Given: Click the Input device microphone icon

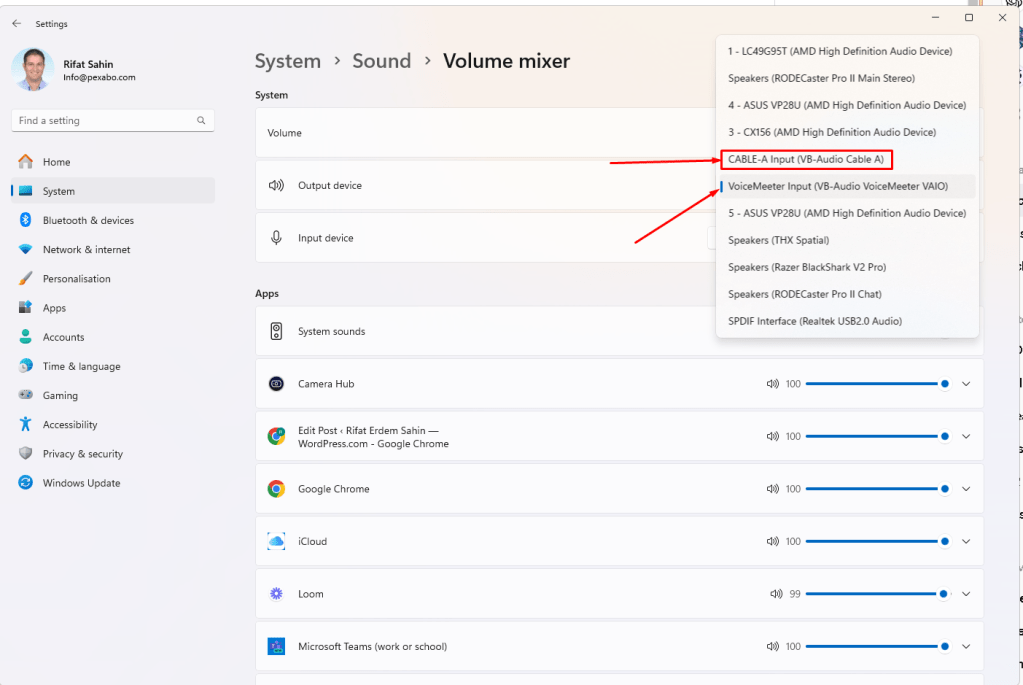Looking at the screenshot, I should (276, 238).
